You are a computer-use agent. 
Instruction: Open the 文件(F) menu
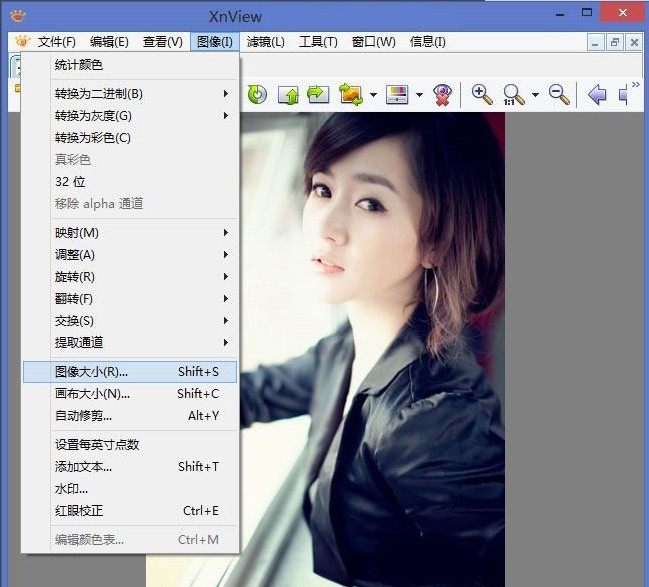pos(57,42)
